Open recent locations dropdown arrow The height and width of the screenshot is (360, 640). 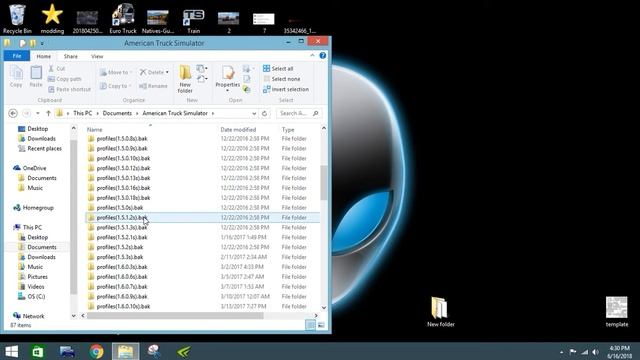click(38, 113)
